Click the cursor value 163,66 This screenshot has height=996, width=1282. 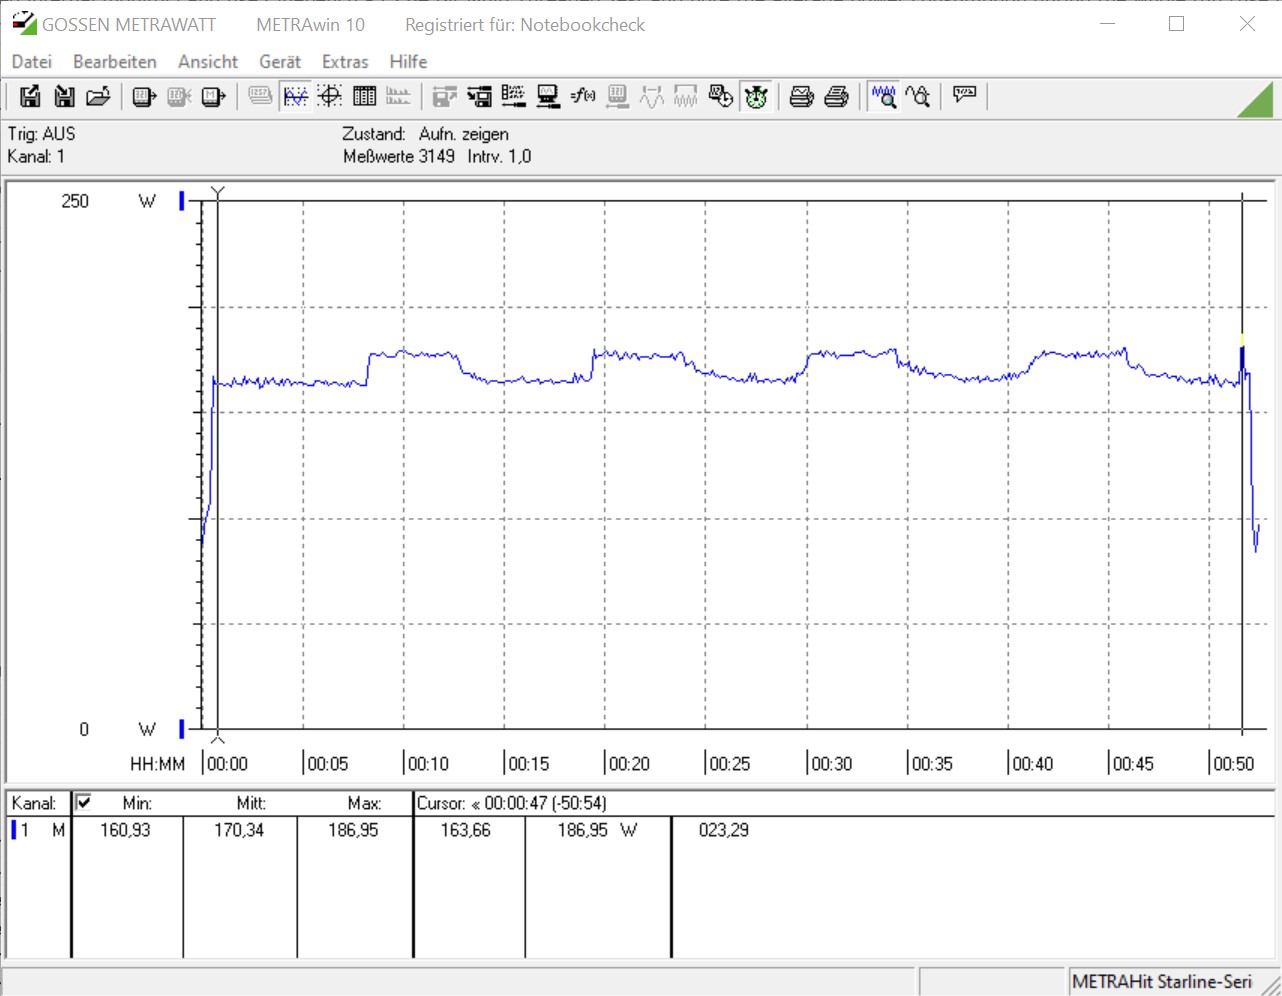[x=466, y=830]
